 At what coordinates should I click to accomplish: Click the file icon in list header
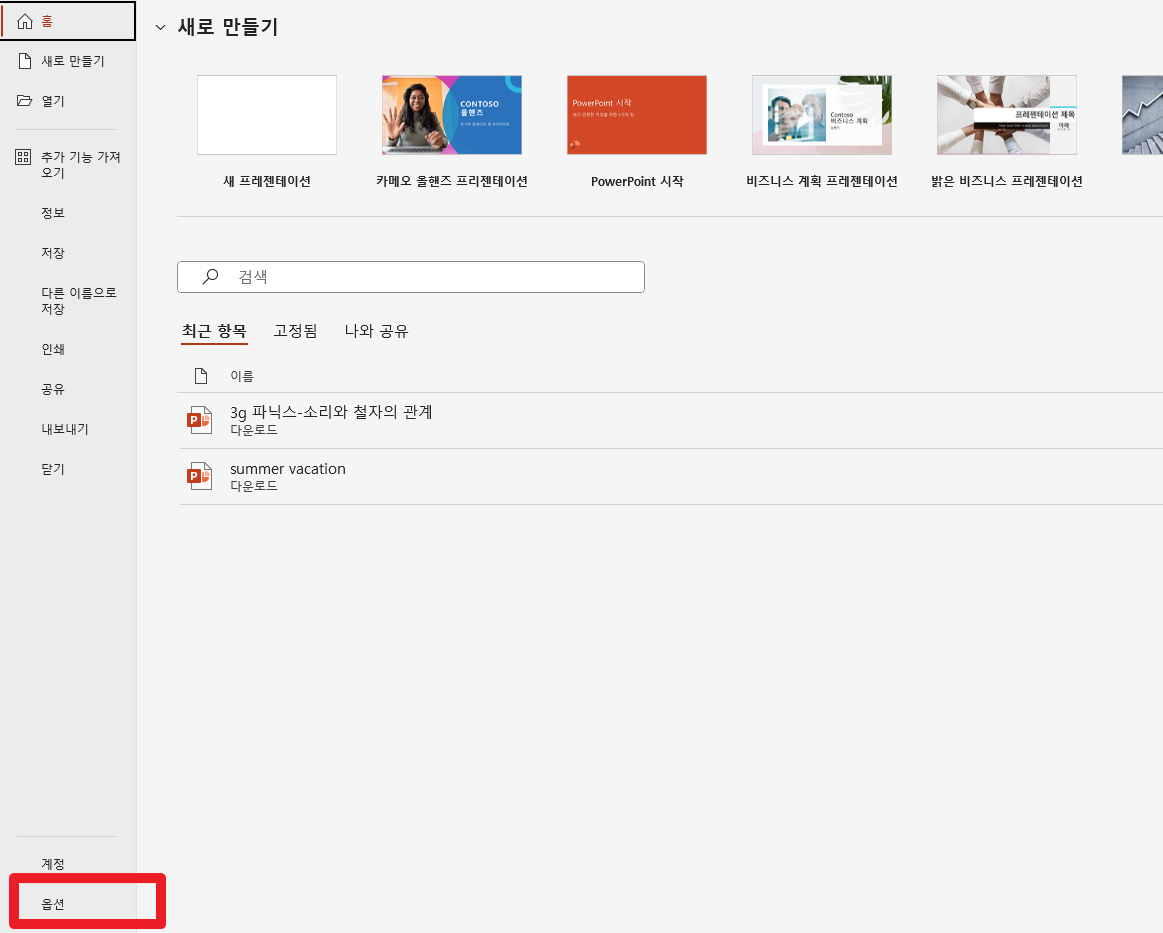200,376
